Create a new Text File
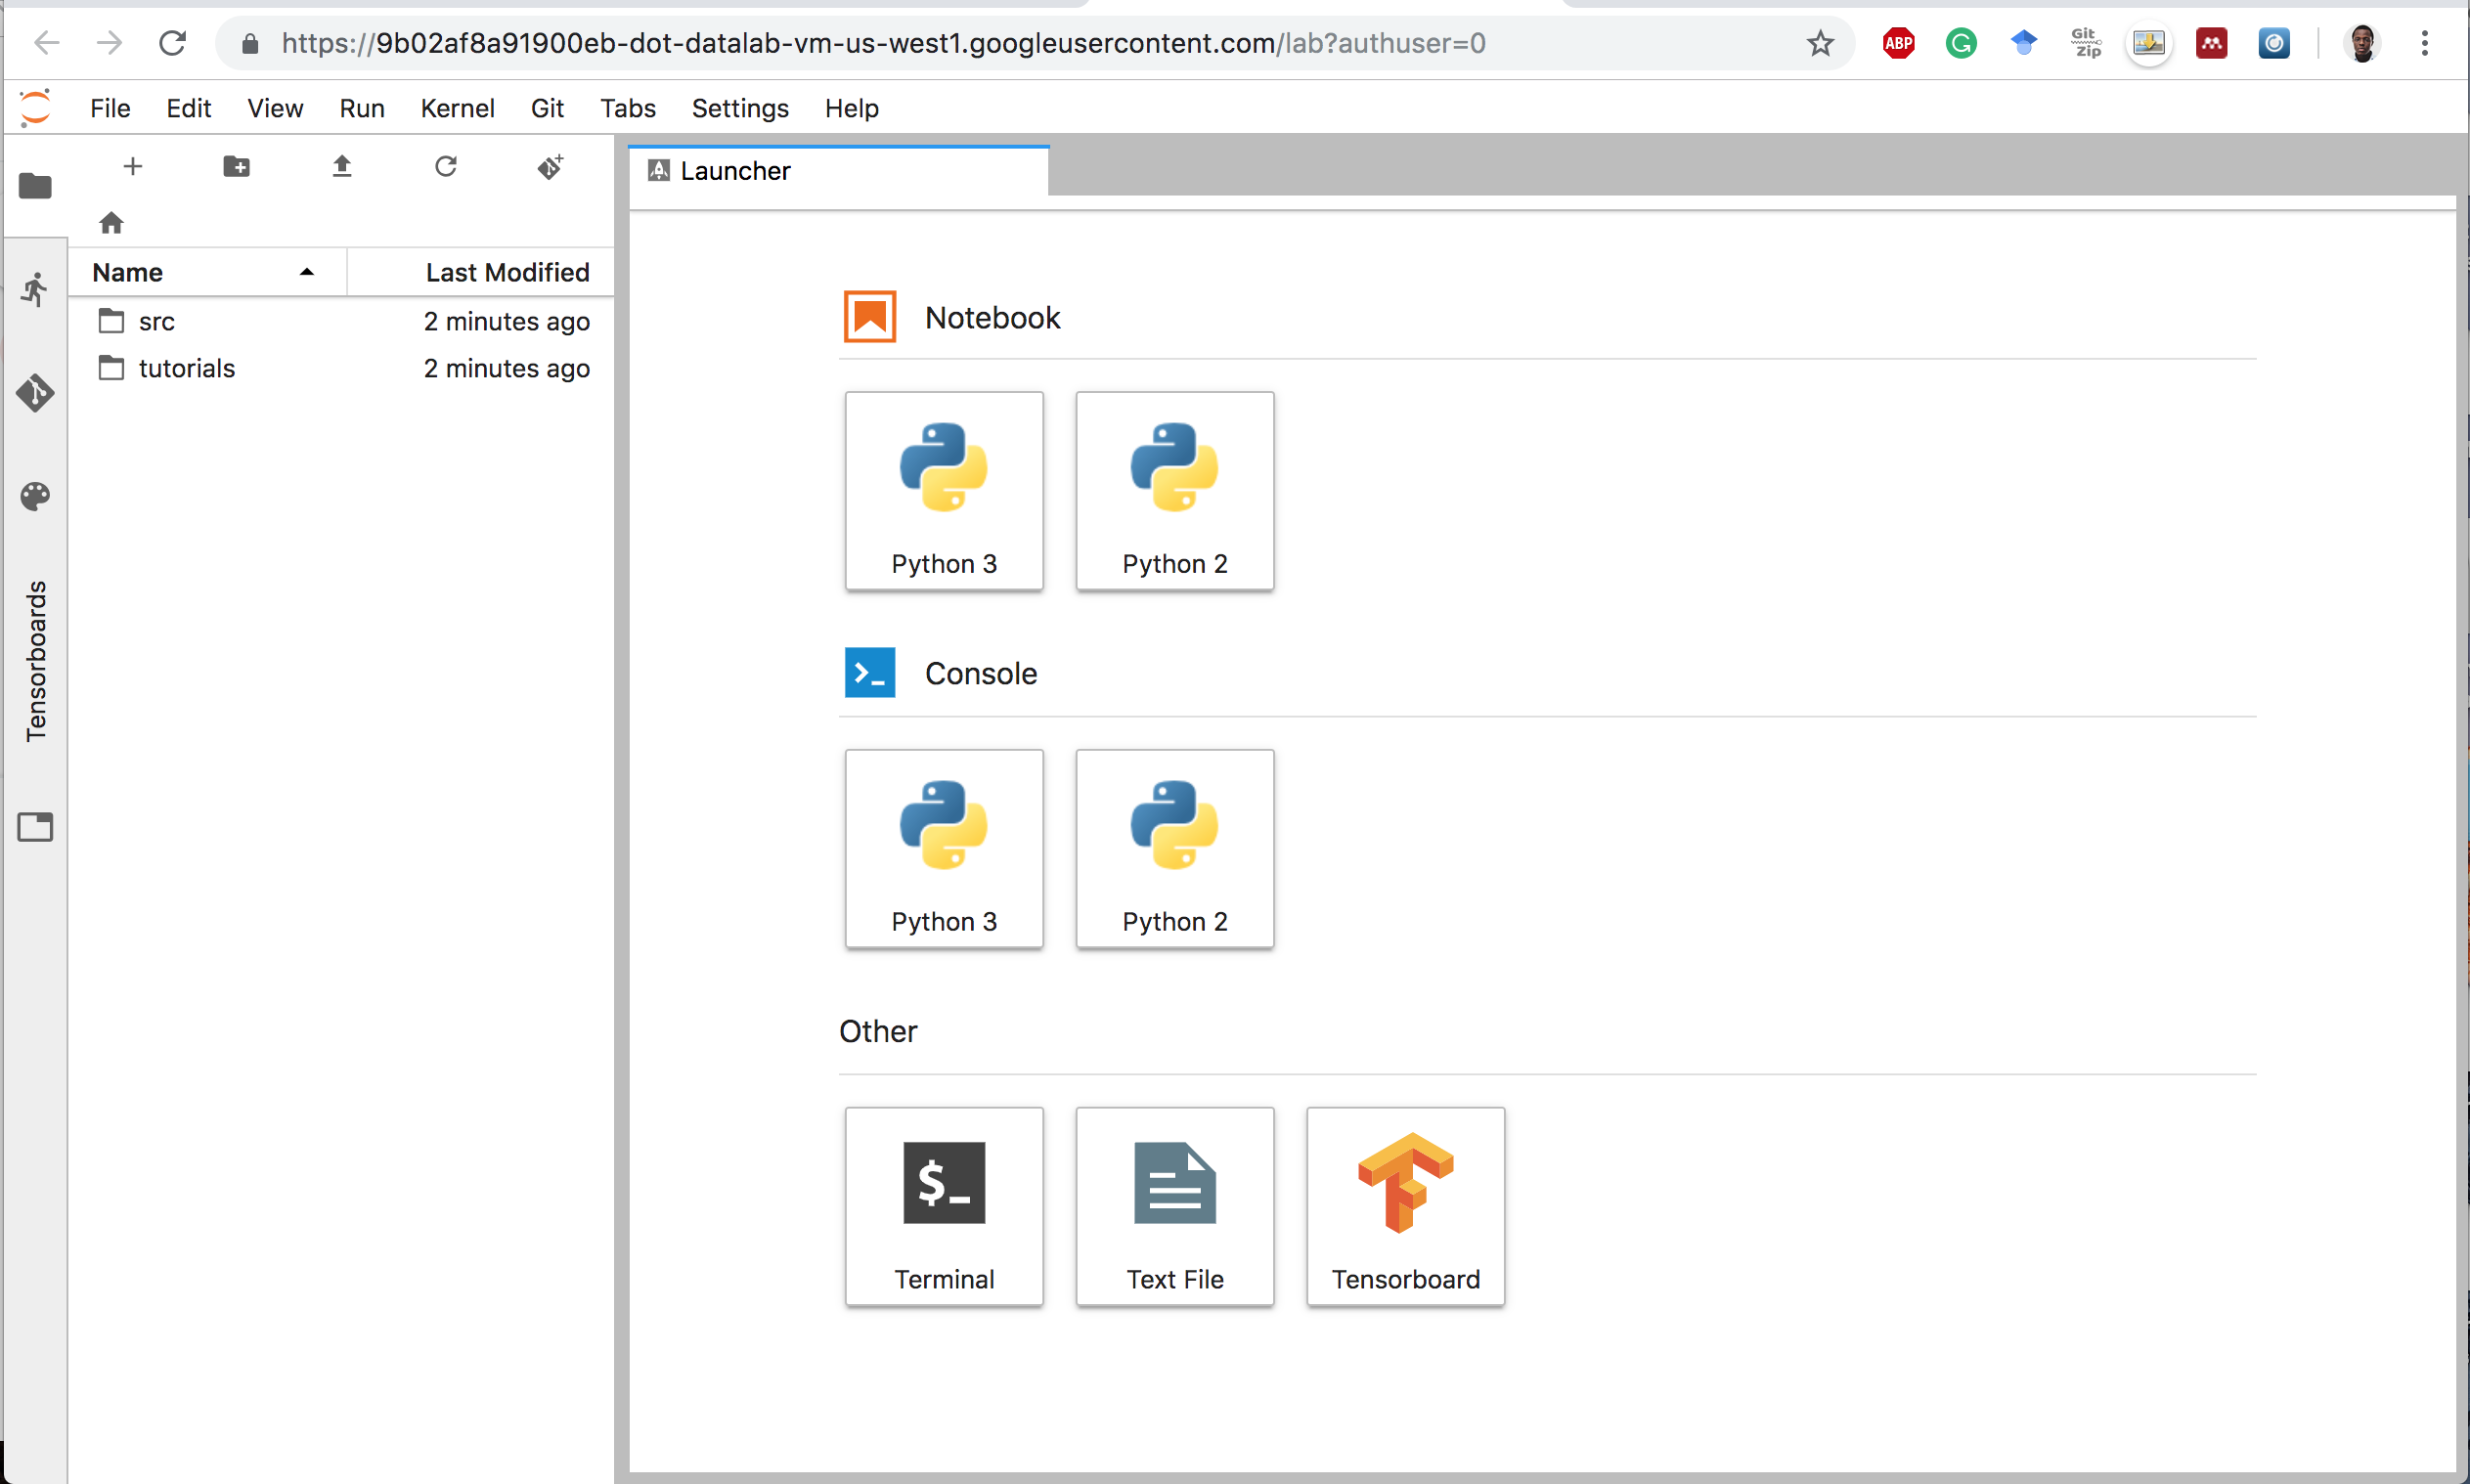Image resolution: width=2470 pixels, height=1484 pixels. [x=1173, y=1205]
